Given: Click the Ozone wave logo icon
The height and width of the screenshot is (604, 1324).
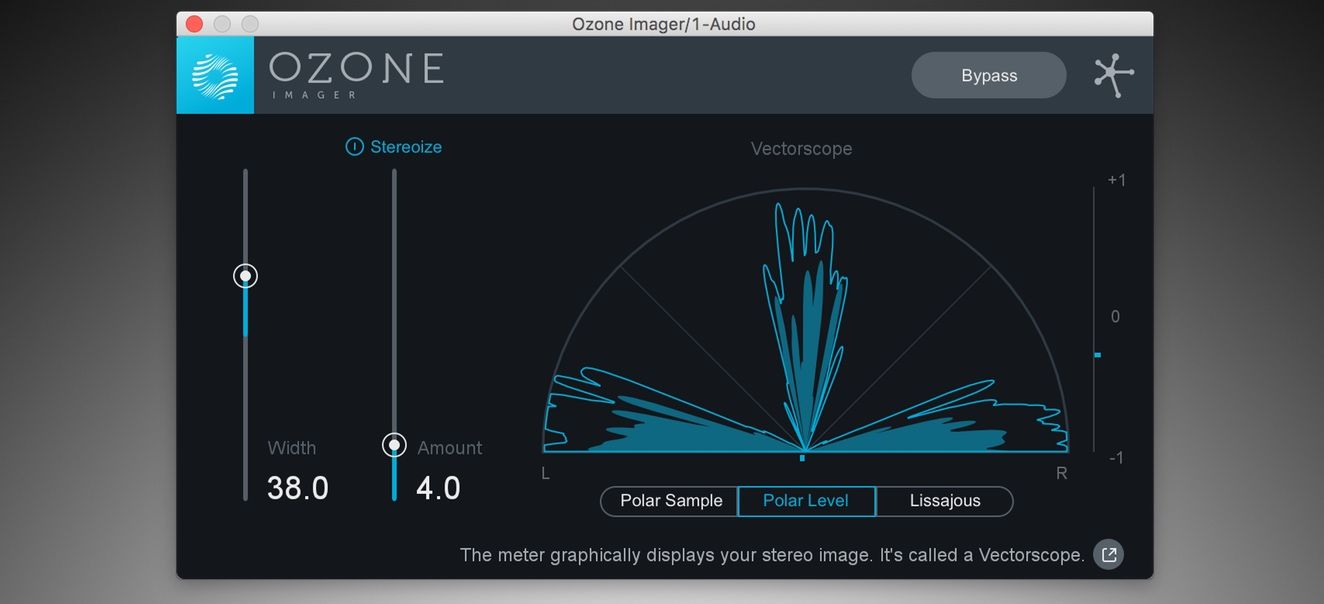Looking at the screenshot, I should (215, 76).
